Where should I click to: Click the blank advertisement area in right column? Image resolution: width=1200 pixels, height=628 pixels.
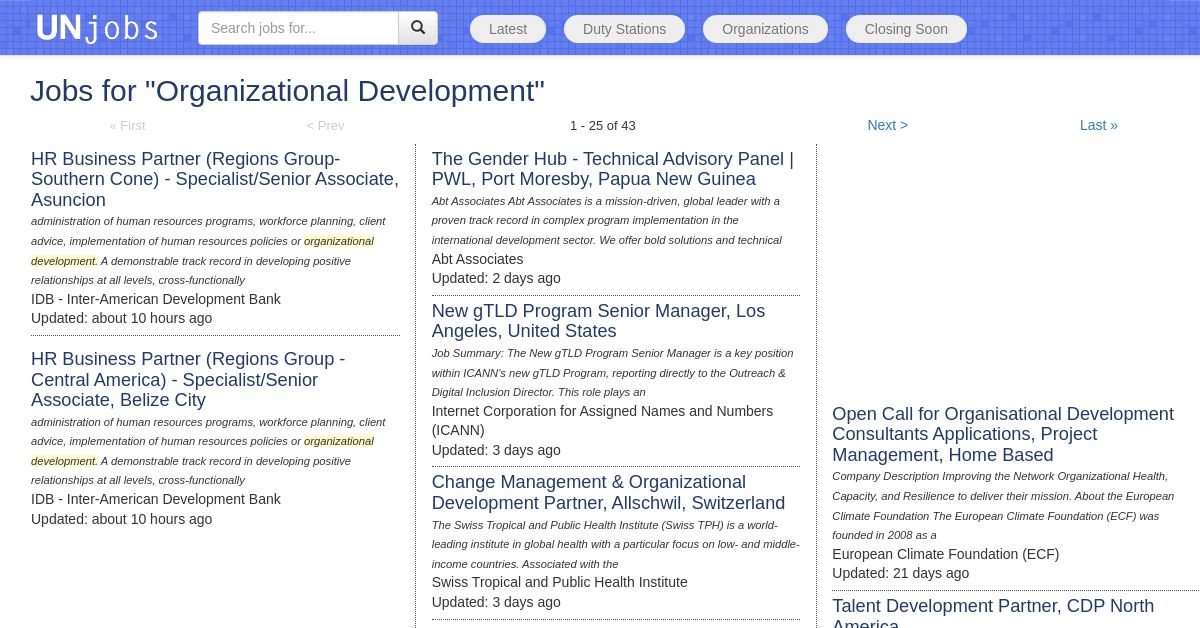1008,270
